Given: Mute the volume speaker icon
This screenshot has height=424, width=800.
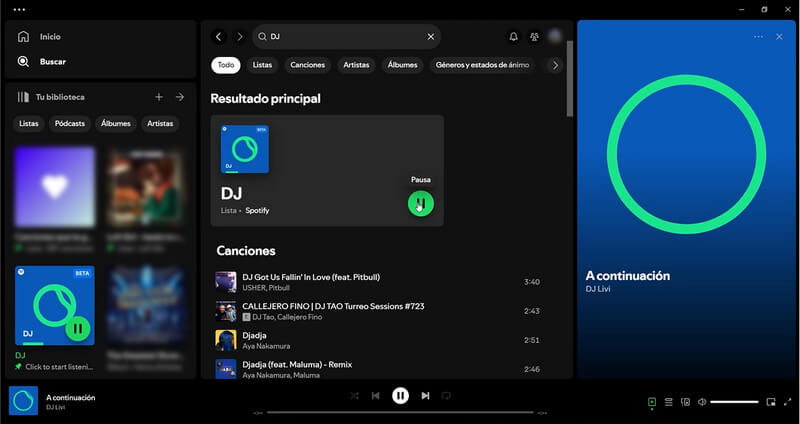Looking at the screenshot, I should coord(702,402).
